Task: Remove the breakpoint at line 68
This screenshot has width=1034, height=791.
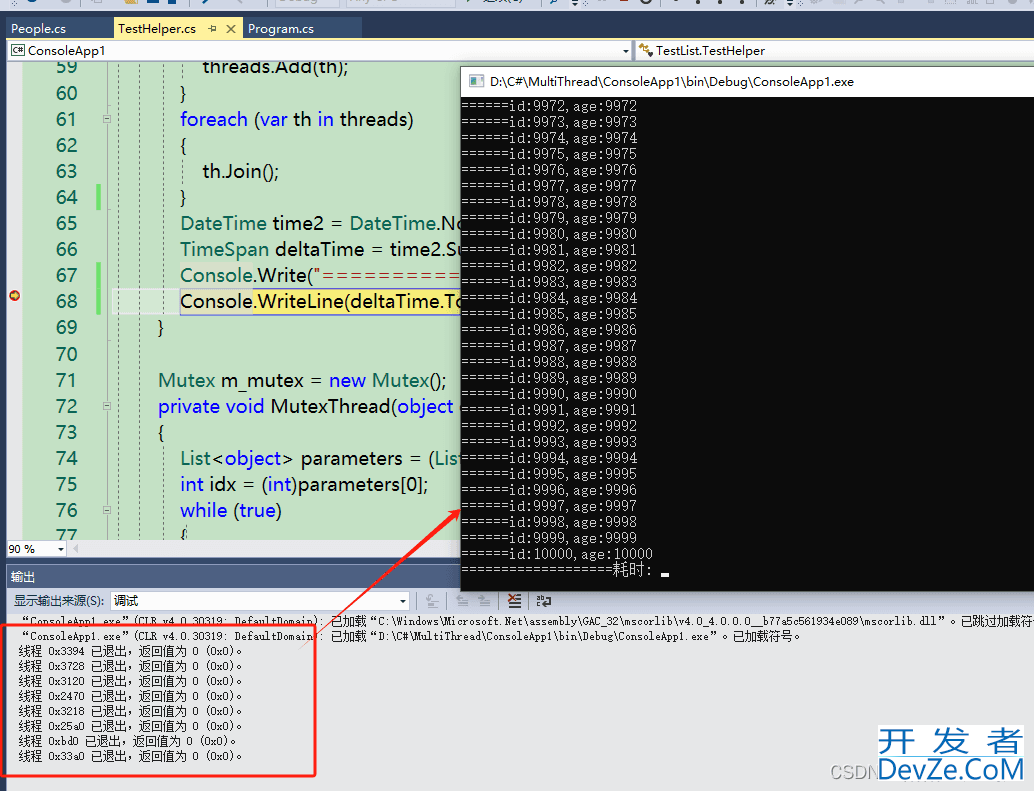Action: click(x=15, y=296)
